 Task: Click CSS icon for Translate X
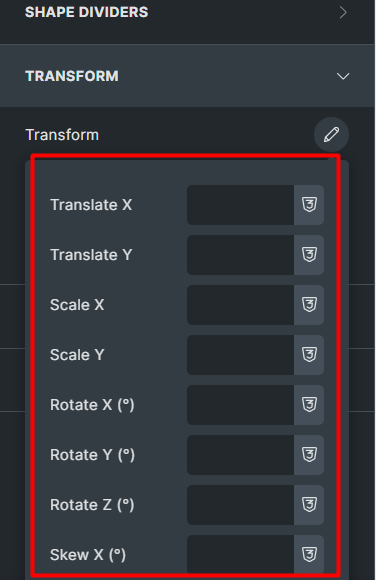(309, 205)
